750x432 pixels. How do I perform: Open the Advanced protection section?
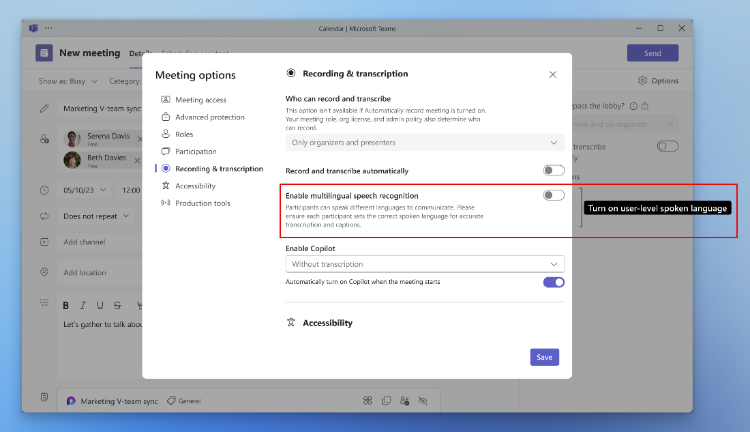[x=203, y=117]
